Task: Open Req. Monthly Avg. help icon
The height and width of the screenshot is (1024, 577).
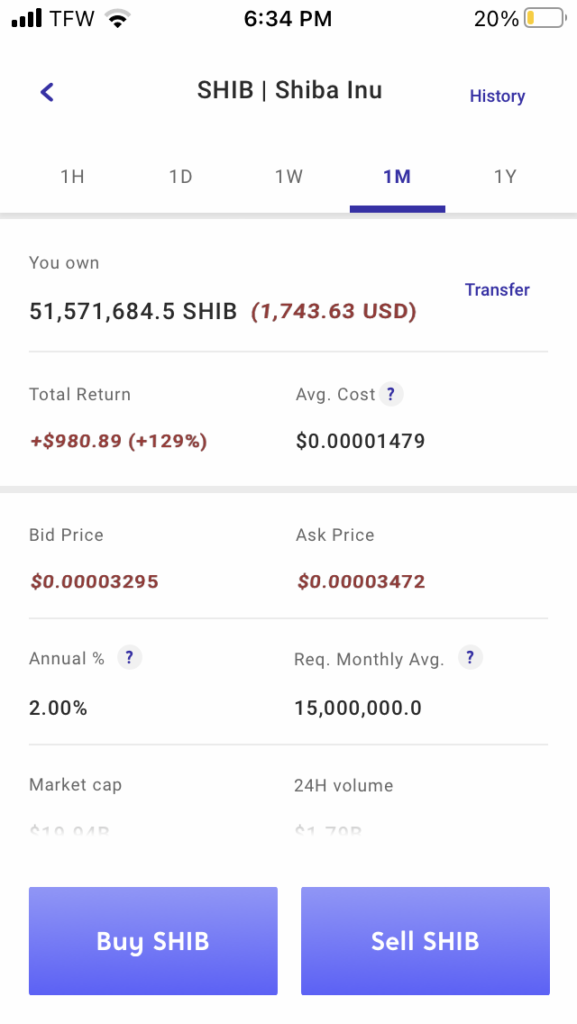Action: 470,658
